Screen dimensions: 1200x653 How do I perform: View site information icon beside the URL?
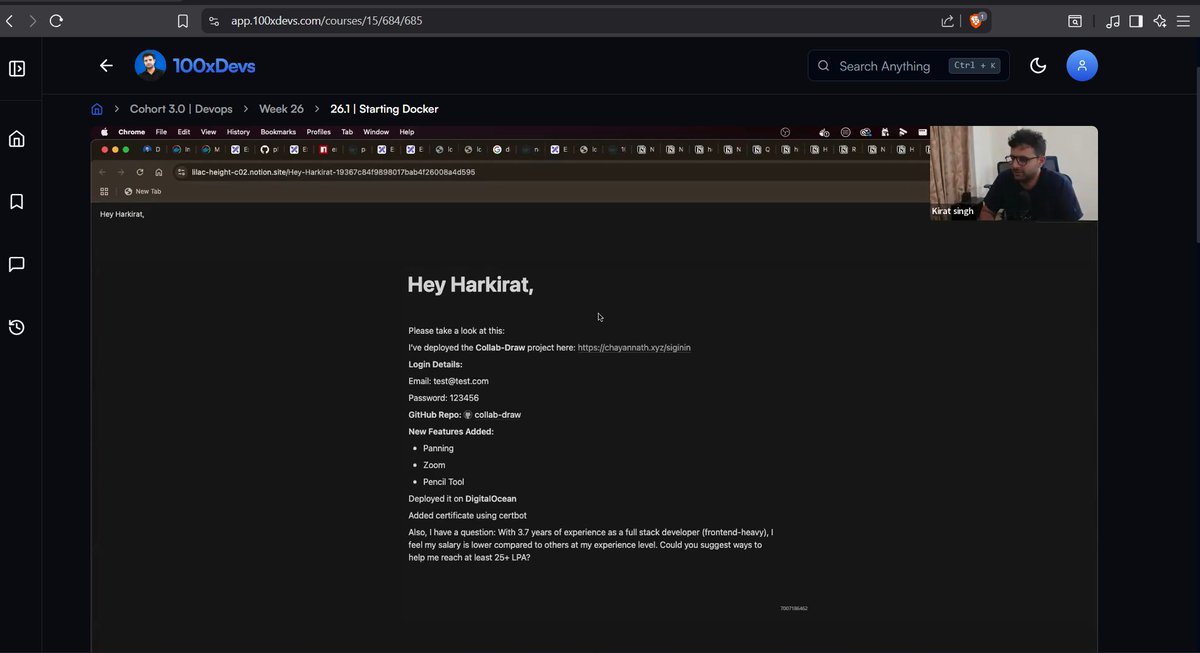click(x=215, y=20)
